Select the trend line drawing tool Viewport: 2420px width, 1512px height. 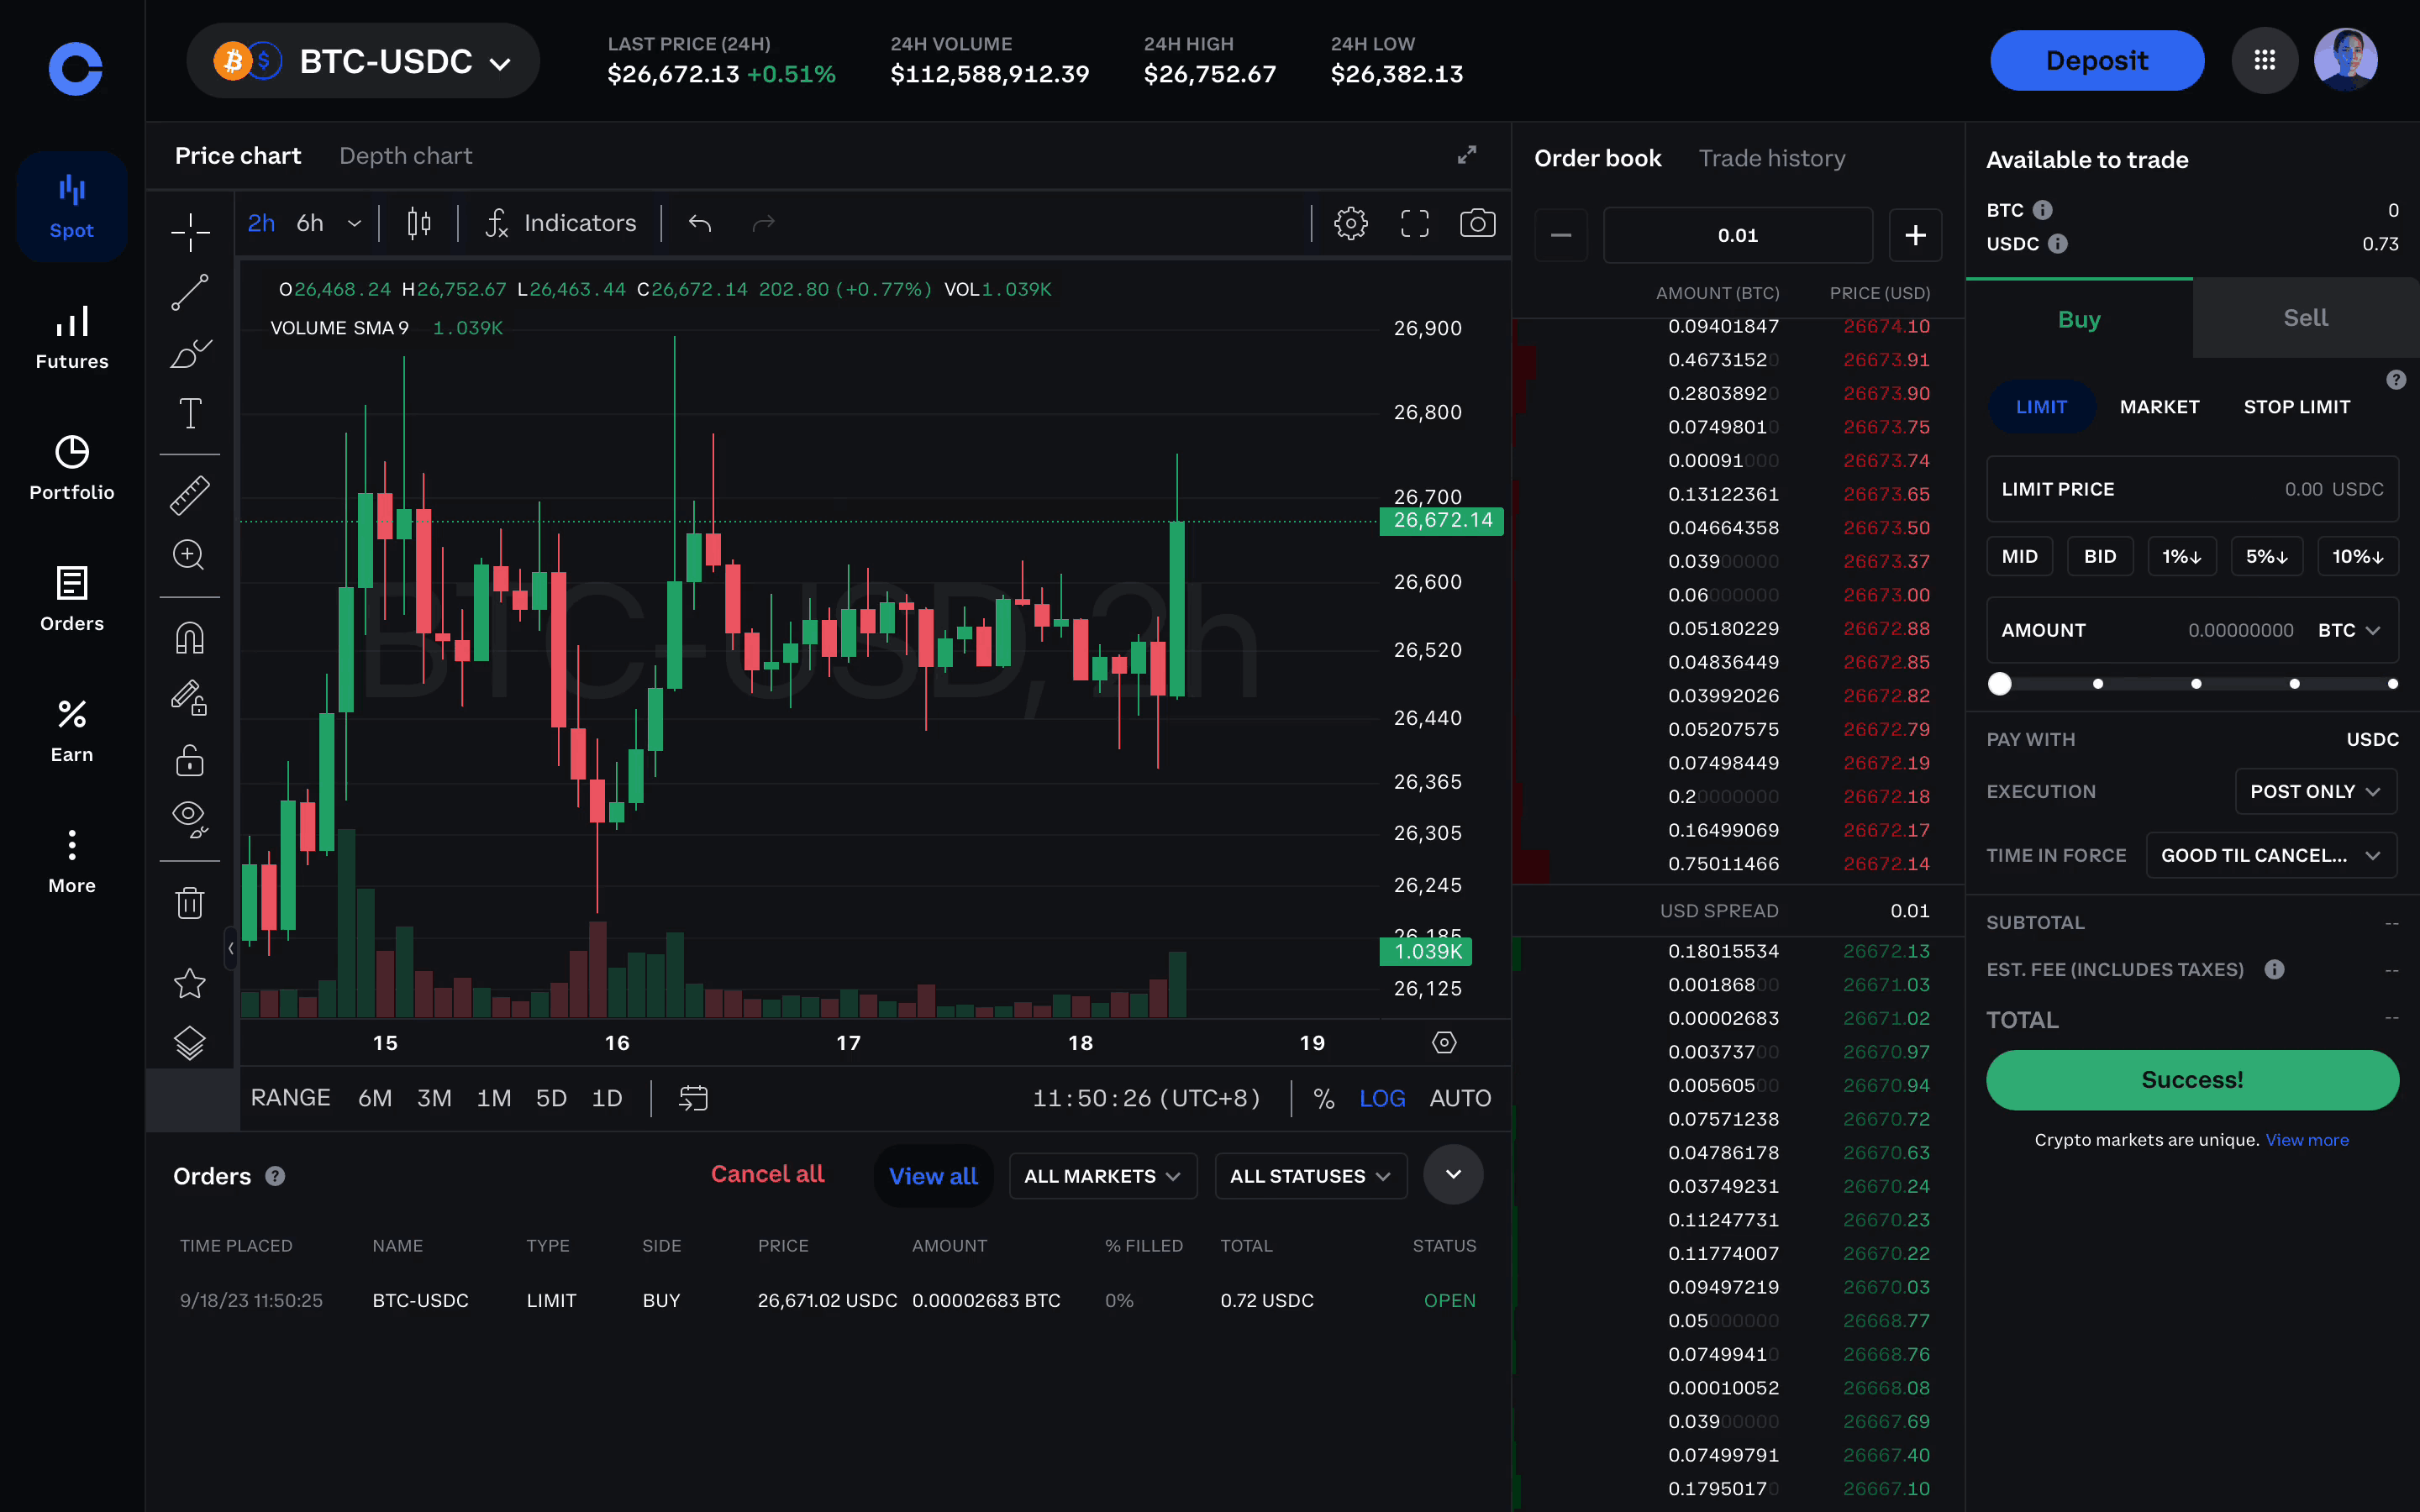coord(189,293)
